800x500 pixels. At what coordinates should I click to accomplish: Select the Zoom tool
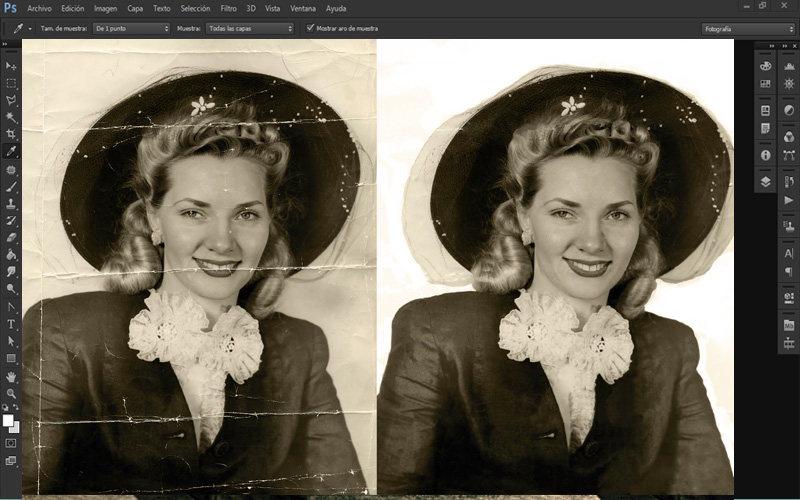pyautogui.click(x=12, y=393)
